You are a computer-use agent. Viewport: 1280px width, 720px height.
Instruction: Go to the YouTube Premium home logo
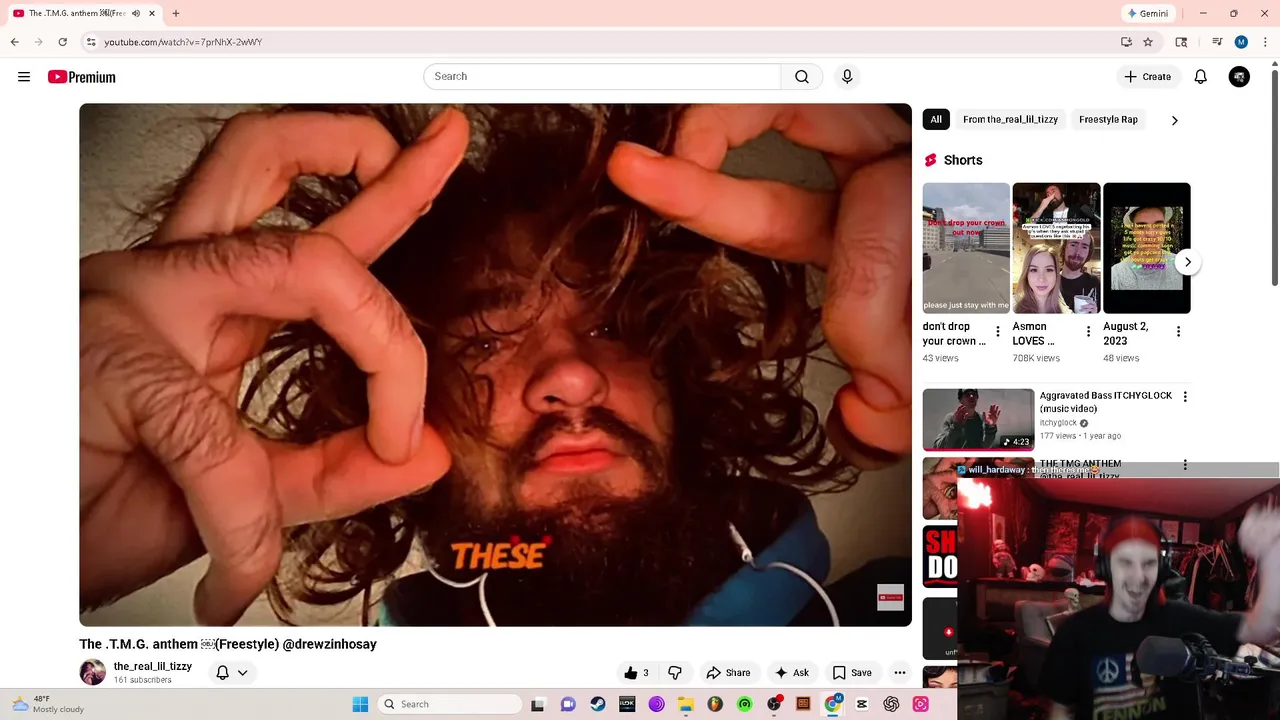(x=82, y=77)
